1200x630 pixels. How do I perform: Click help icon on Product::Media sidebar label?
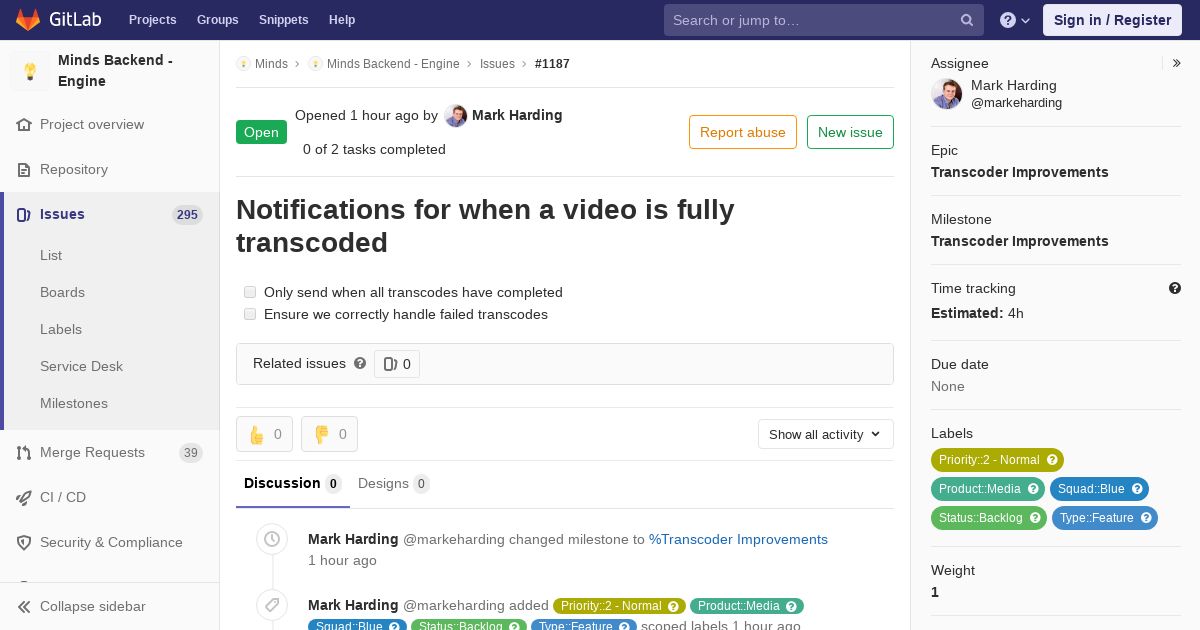pyautogui.click(x=1033, y=489)
